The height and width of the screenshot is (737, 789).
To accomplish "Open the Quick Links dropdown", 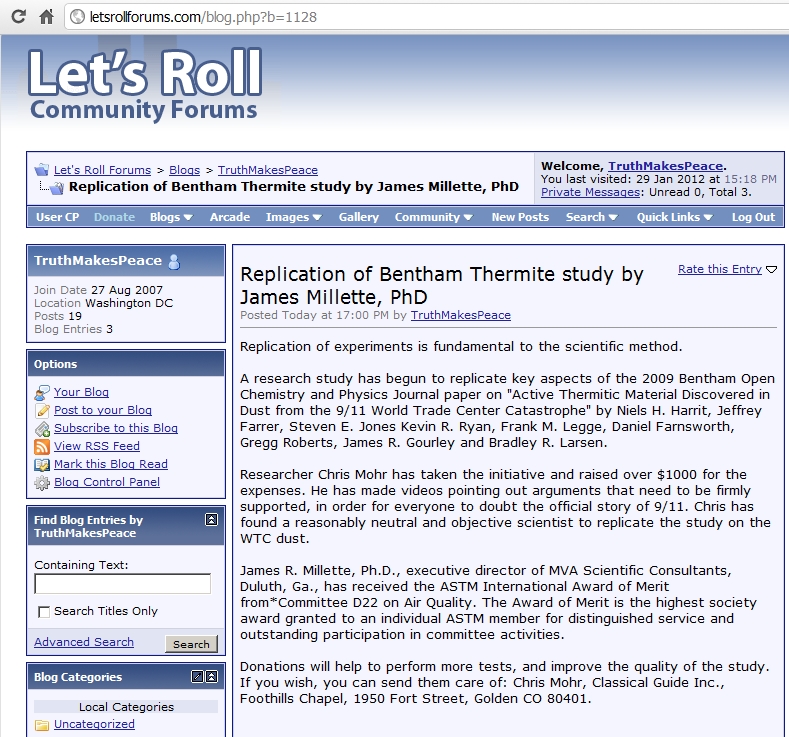I will [674, 217].
